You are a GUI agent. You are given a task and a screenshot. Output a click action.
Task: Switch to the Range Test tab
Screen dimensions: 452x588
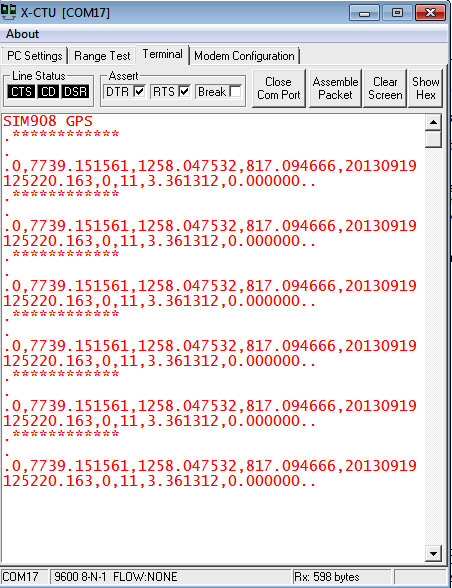[102, 56]
